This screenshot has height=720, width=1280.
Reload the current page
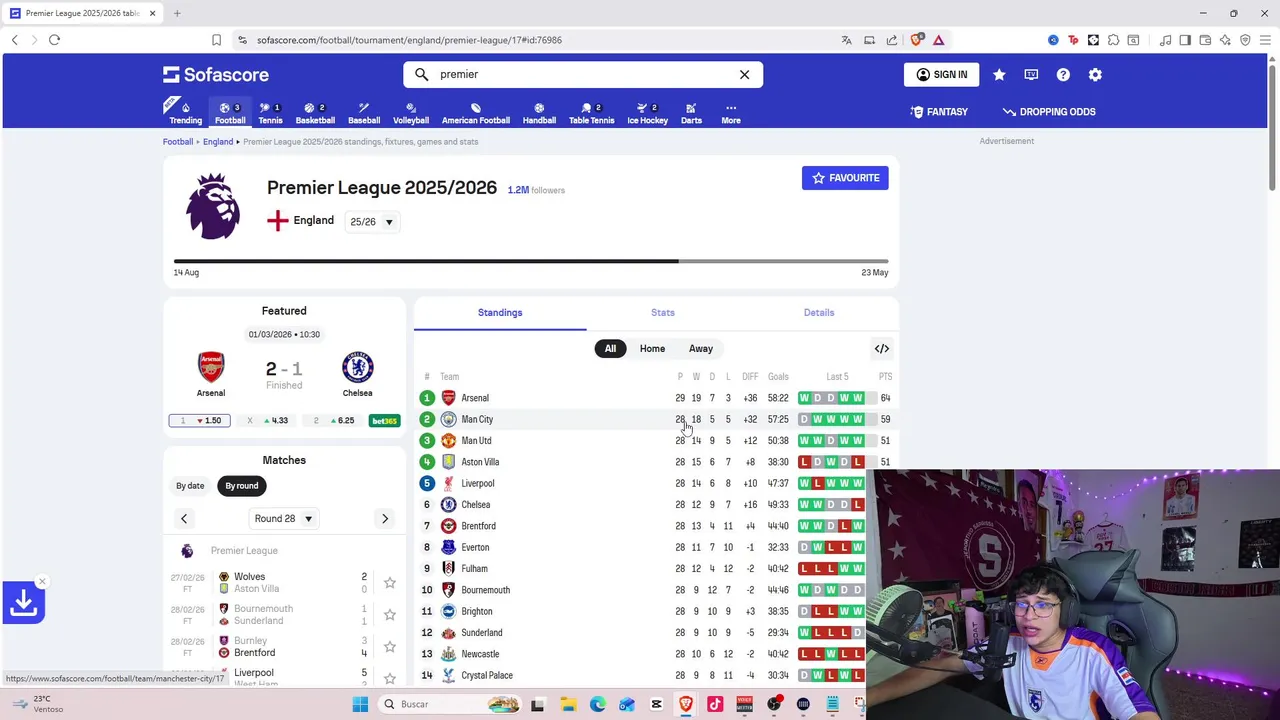tap(54, 40)
